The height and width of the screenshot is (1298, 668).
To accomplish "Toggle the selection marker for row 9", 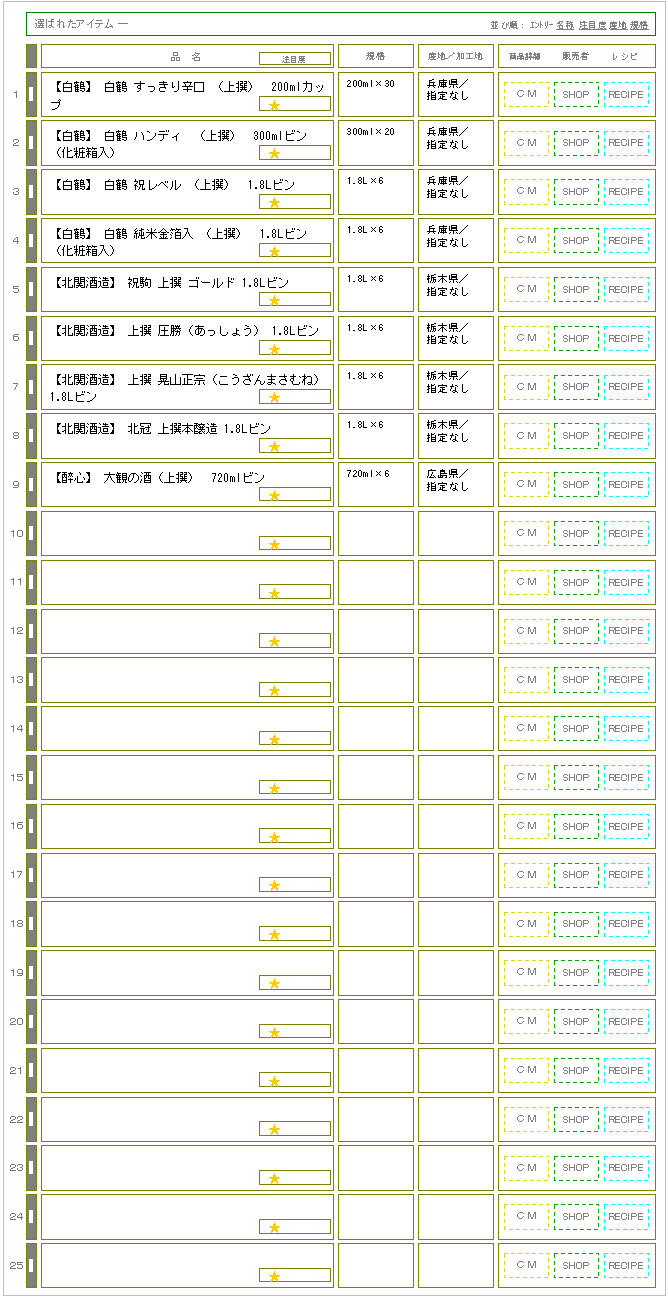I will (31, 485).
